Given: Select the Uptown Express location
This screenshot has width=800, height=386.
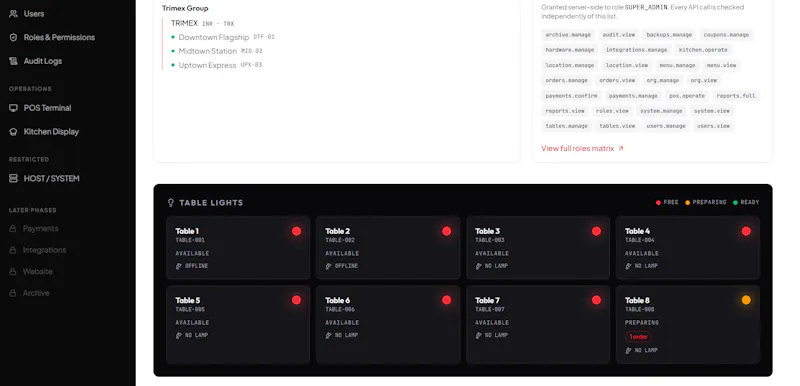Looking at the screenshot, I should (207, 65).
